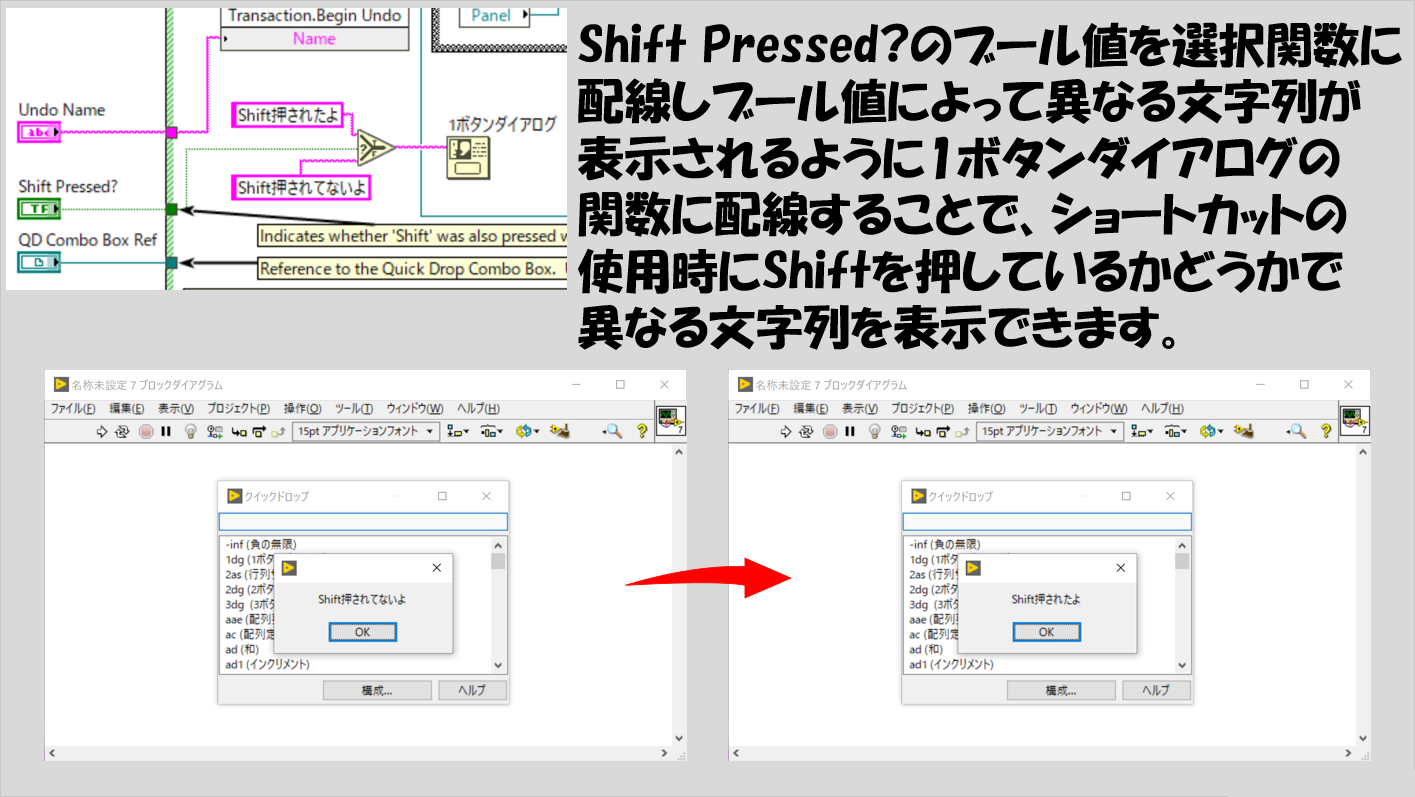Open ツール(T) menu in right window

click(1038, 408)
